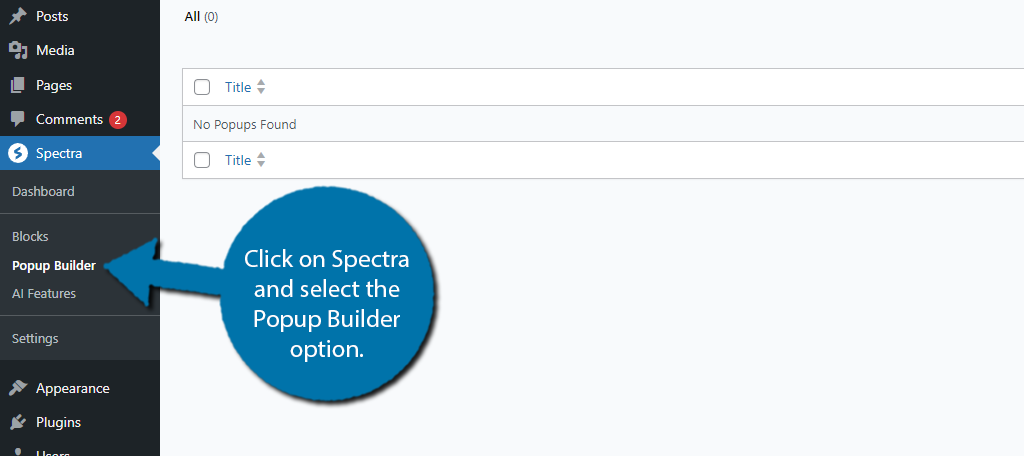
Task: Click the Posts pushpin icon
Action: (x=18, y=16)
